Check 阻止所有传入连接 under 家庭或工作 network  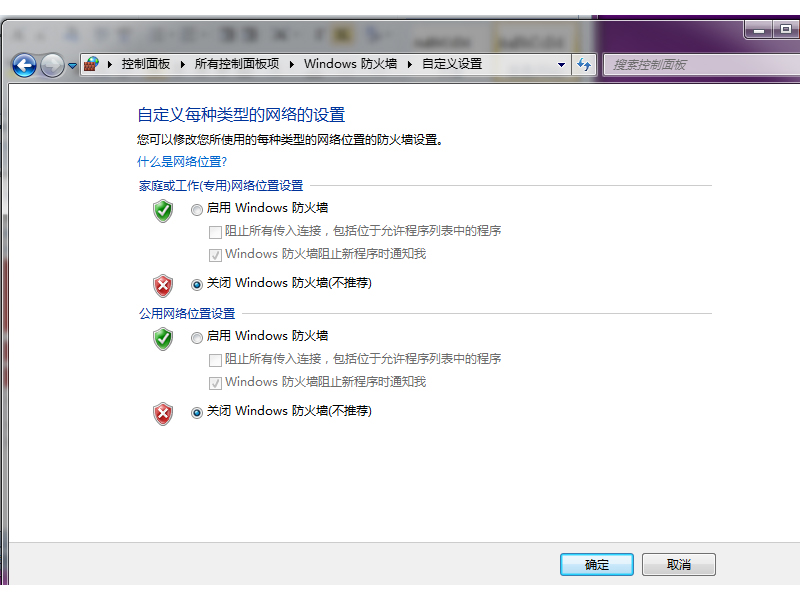pyautogui.click(x=215, y=232)
